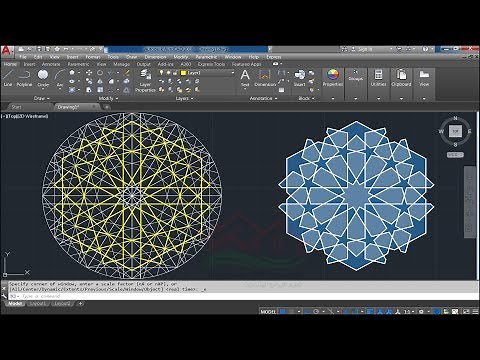This screenshot has width=480, height=360.
Task: Switch to the Layout1 tab
Action: tap(38, 304)
